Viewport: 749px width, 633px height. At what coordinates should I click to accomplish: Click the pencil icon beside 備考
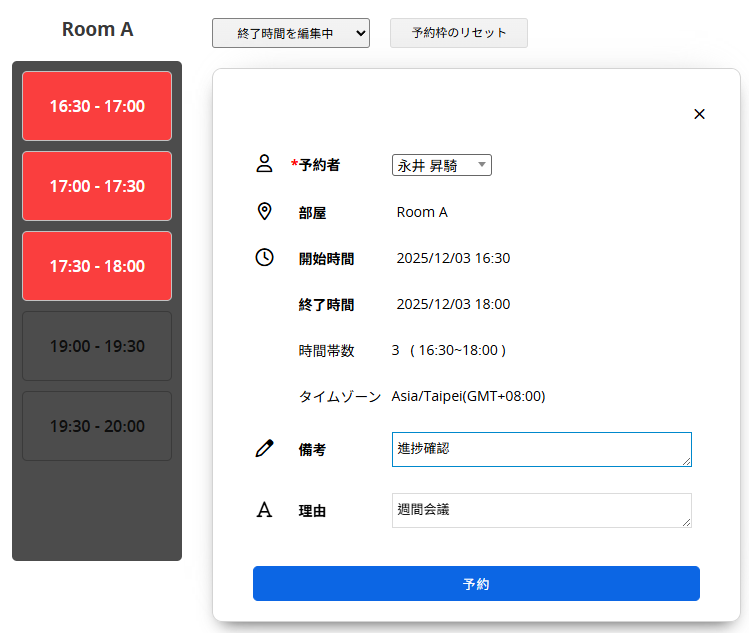click(264, 449)
